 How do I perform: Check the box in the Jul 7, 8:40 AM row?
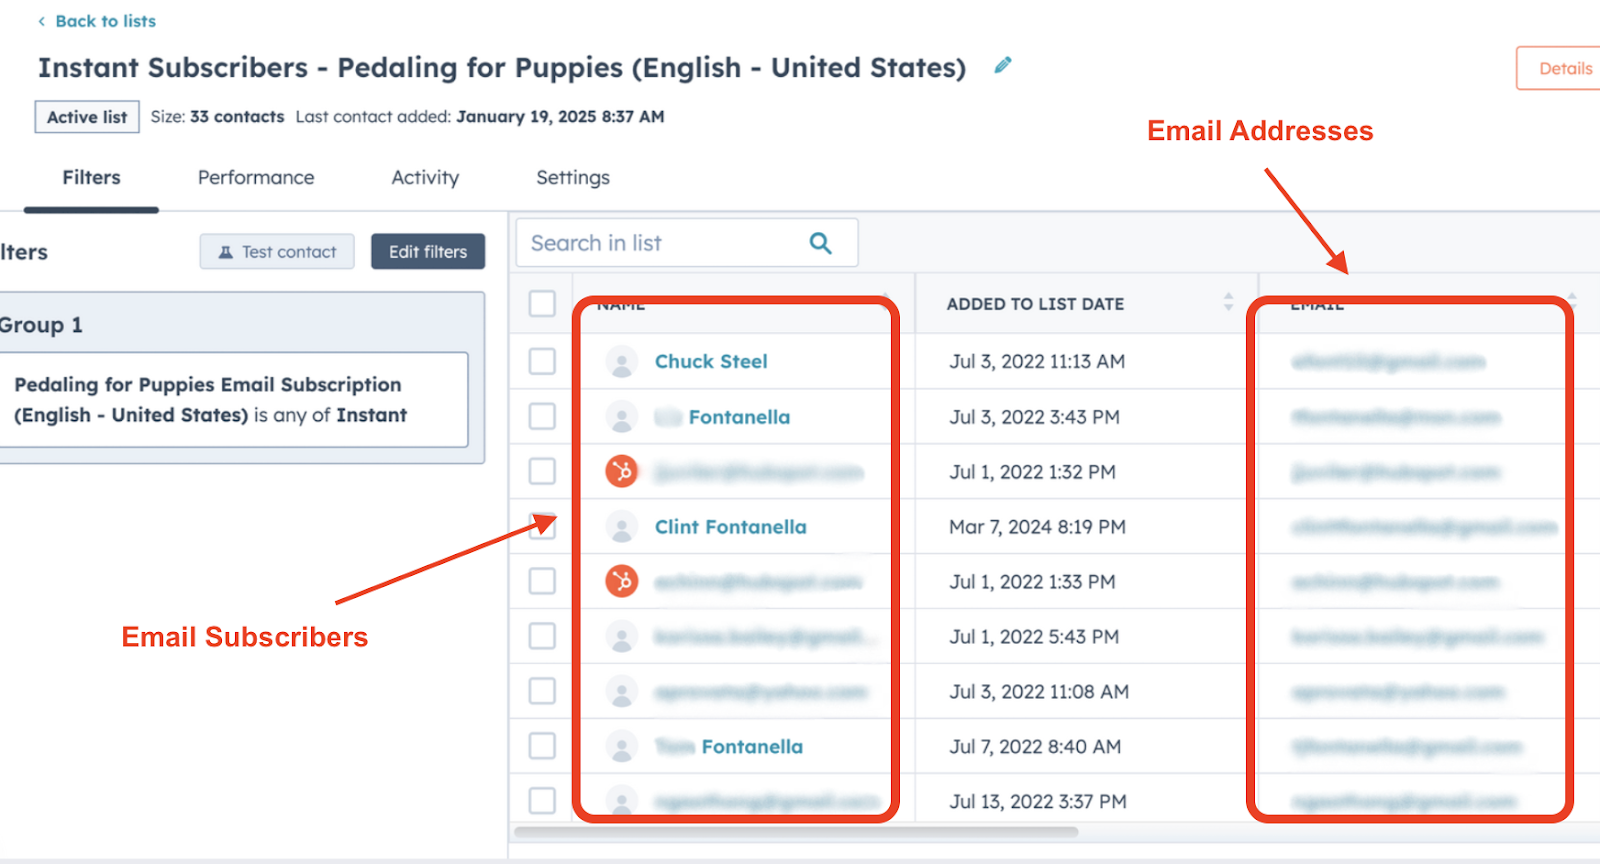[542, 746]
